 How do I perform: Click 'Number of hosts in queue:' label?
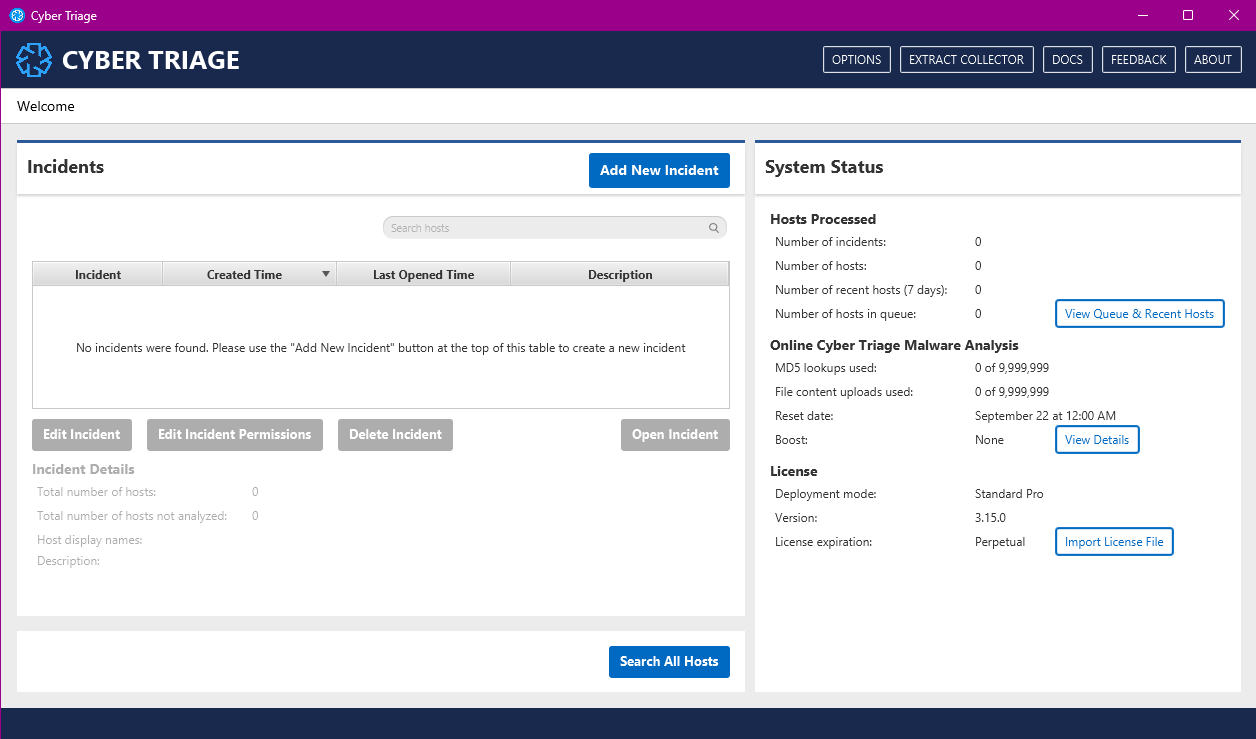coord(845,314)
